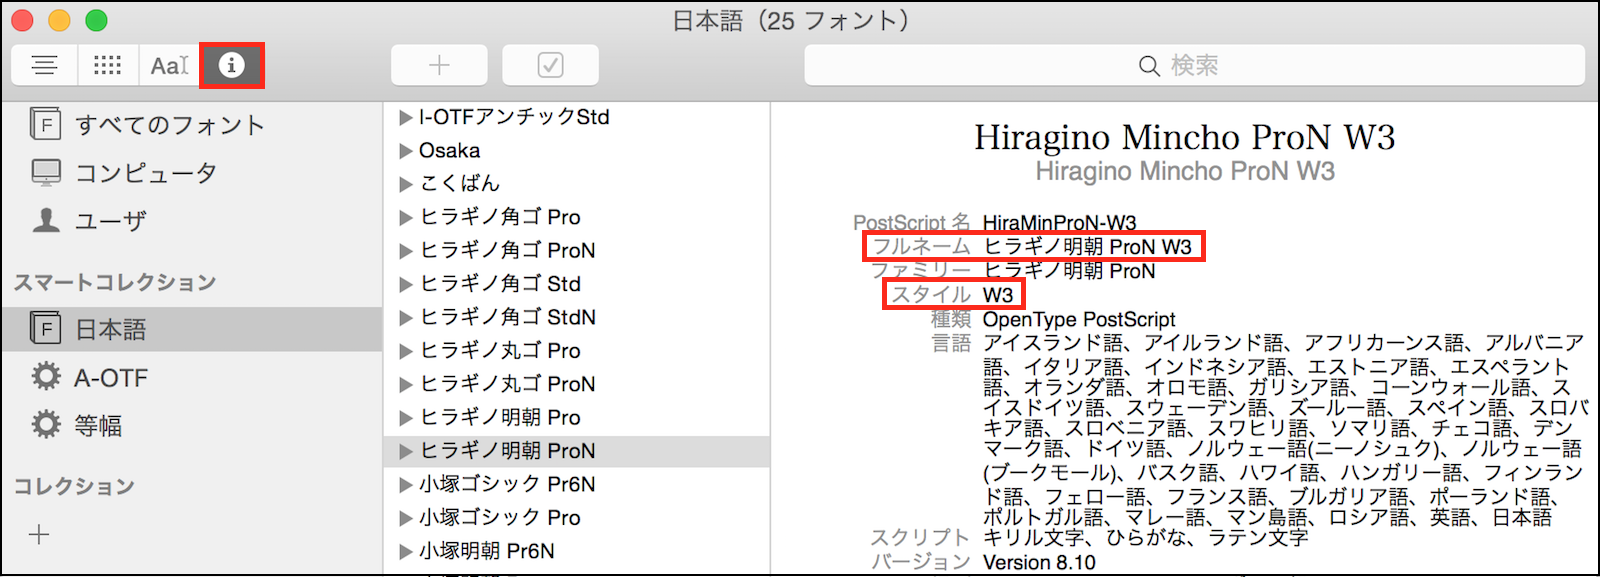
Task: Click the 等幅 gear icon
Action: (46, 424)
